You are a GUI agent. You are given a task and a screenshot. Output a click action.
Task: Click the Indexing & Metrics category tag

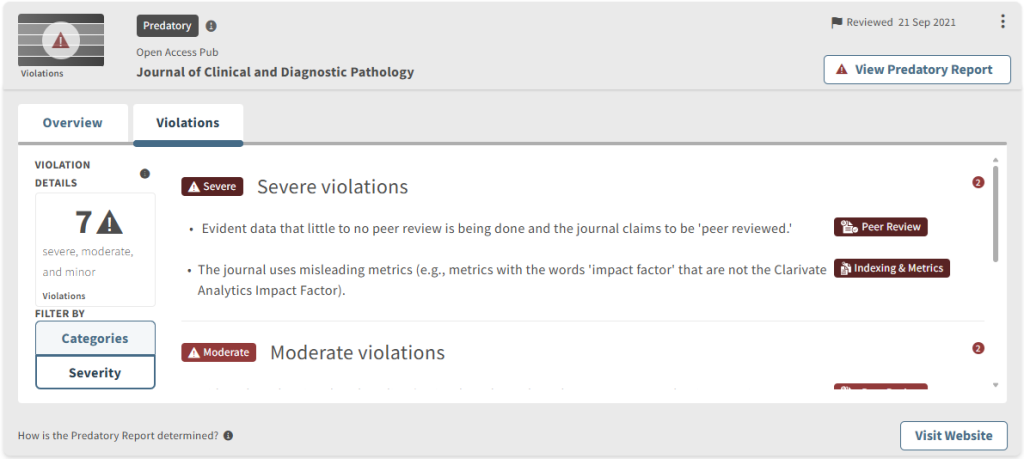(x=891, y=268)
